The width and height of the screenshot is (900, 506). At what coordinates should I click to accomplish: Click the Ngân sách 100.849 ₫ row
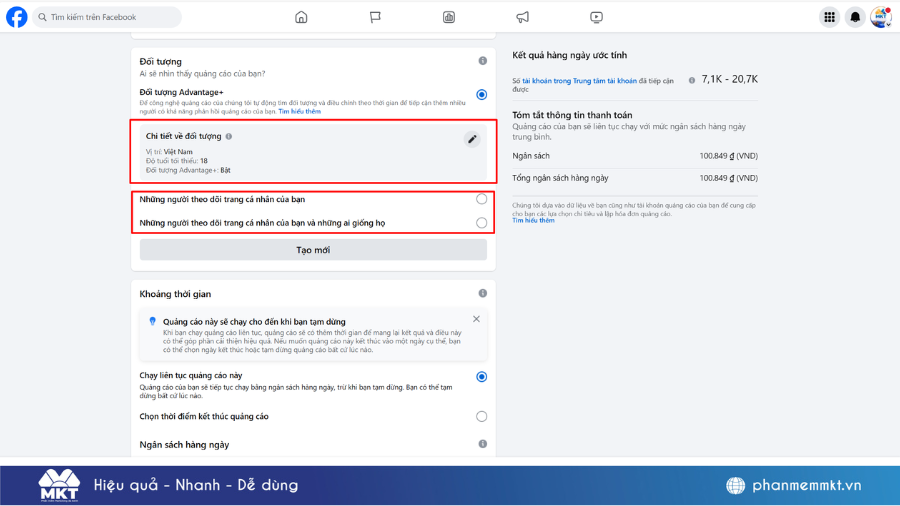coord(635,156)
